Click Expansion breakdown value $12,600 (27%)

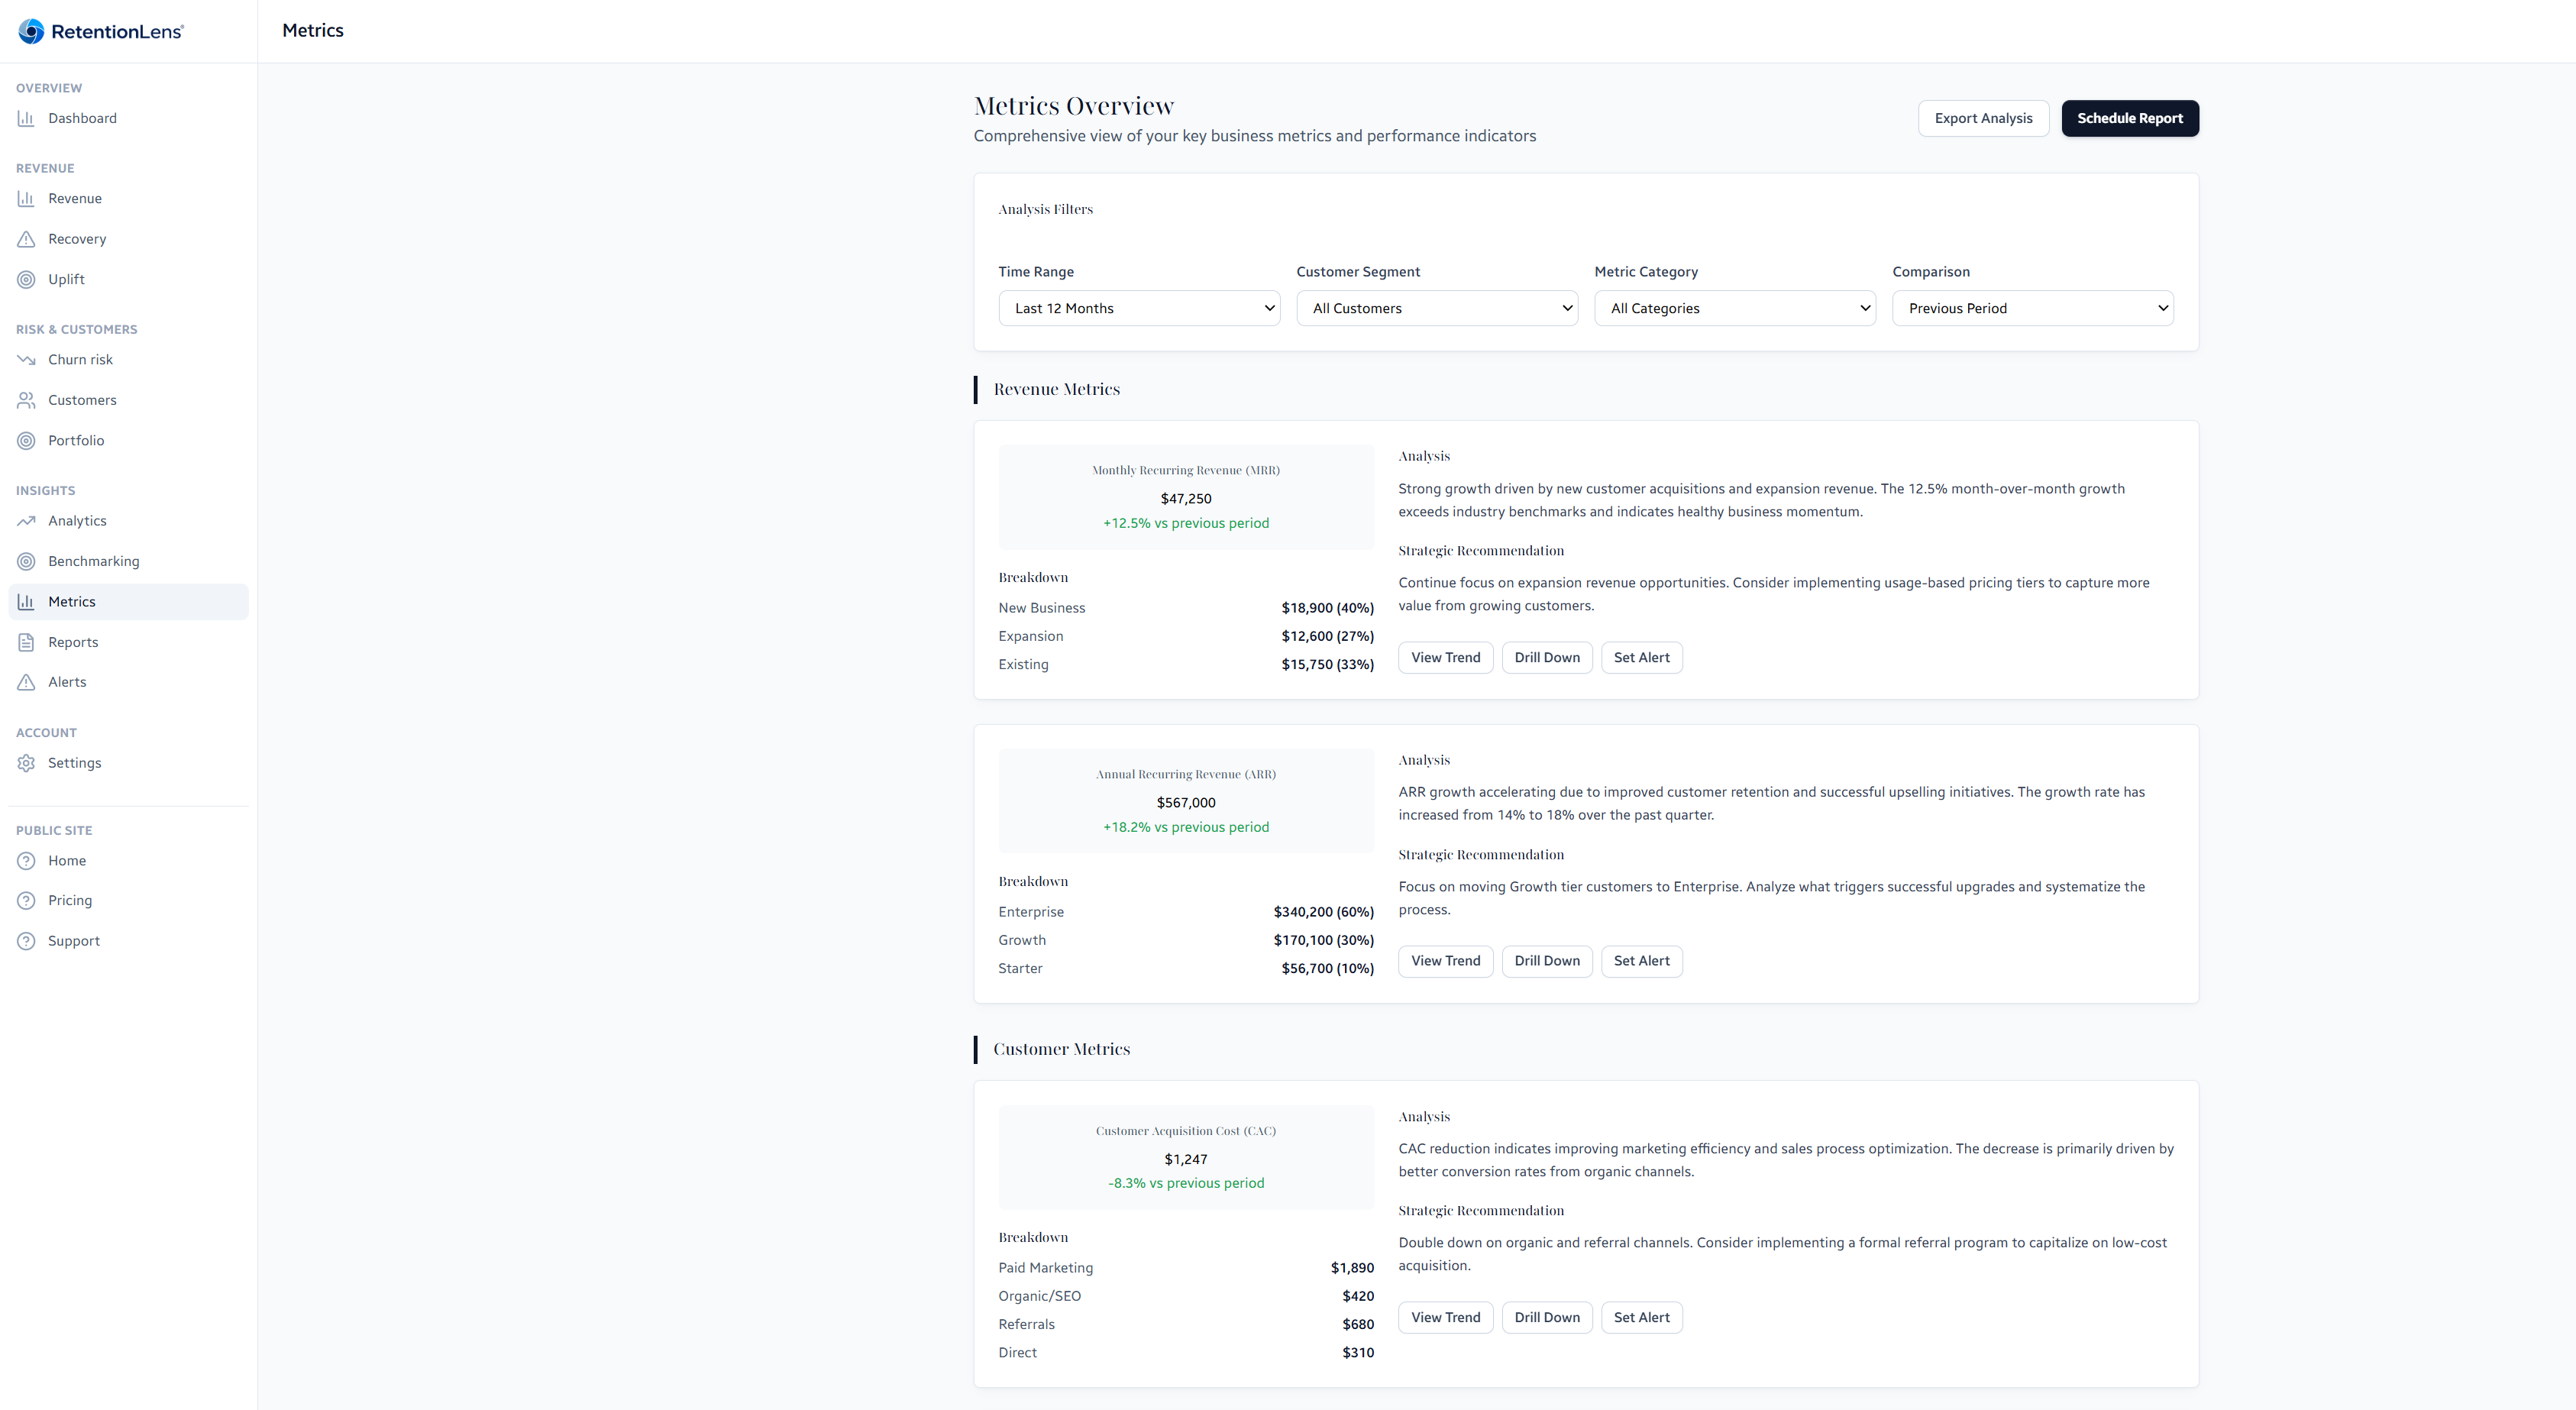coord(1327,636)
